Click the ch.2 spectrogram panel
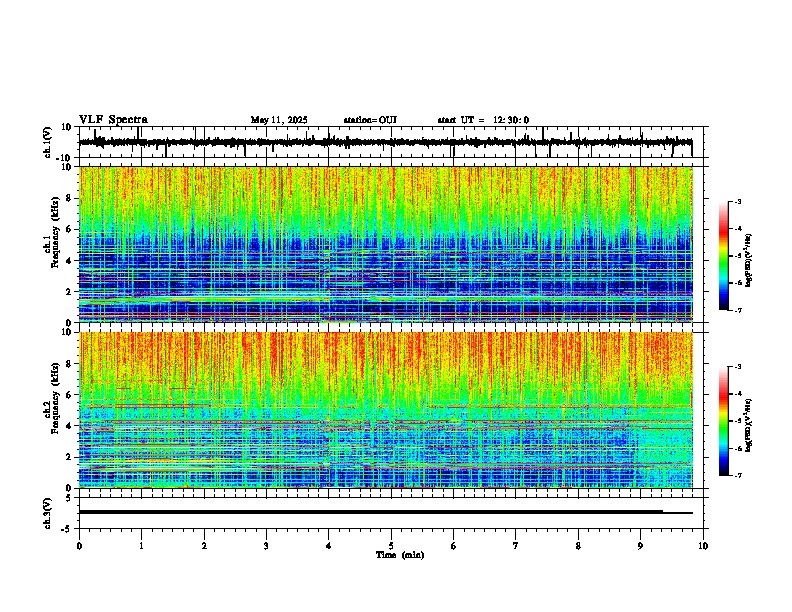Viewport: 792px width, 612px height. (386, 410)
